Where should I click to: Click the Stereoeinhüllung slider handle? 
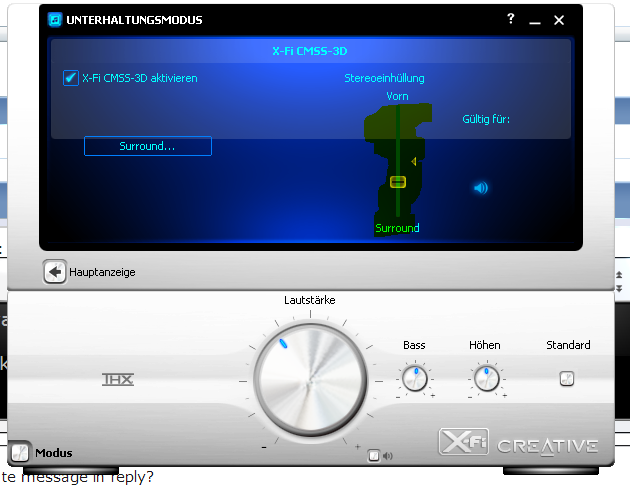398,182
